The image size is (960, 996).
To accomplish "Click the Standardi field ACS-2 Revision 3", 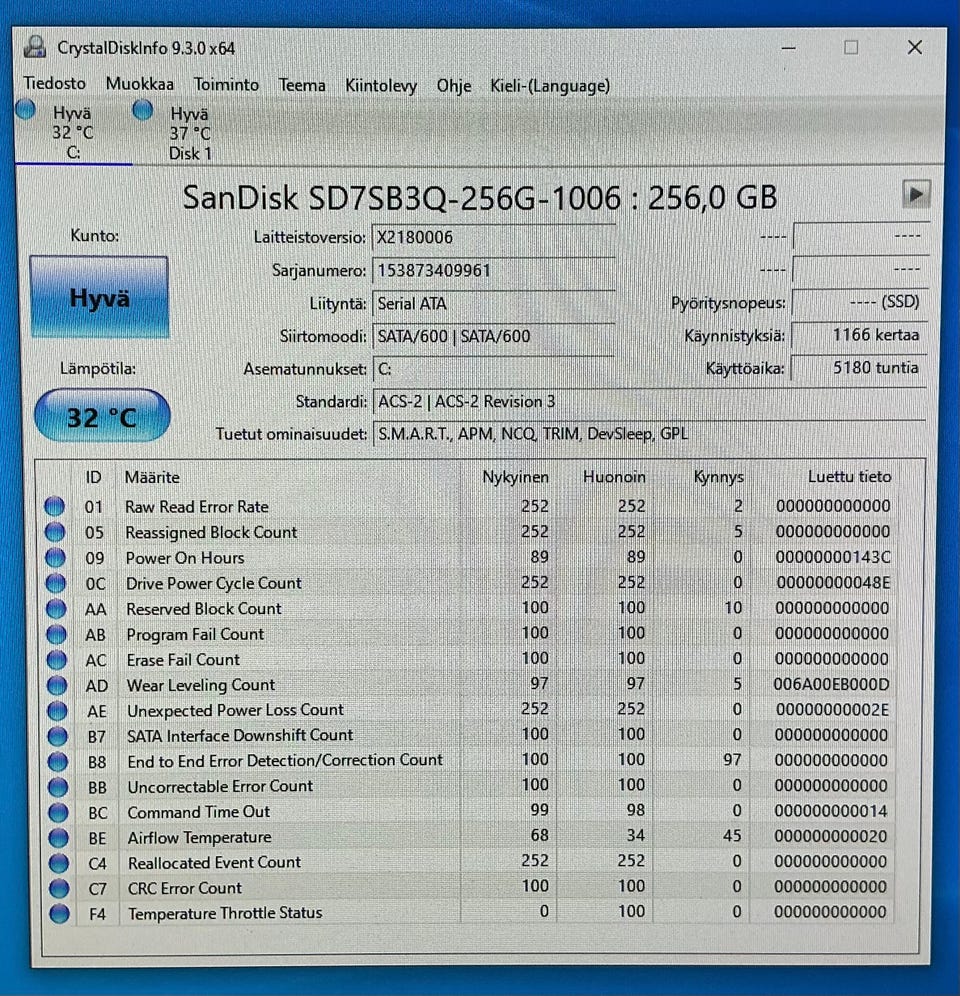I will click(649, 401).
